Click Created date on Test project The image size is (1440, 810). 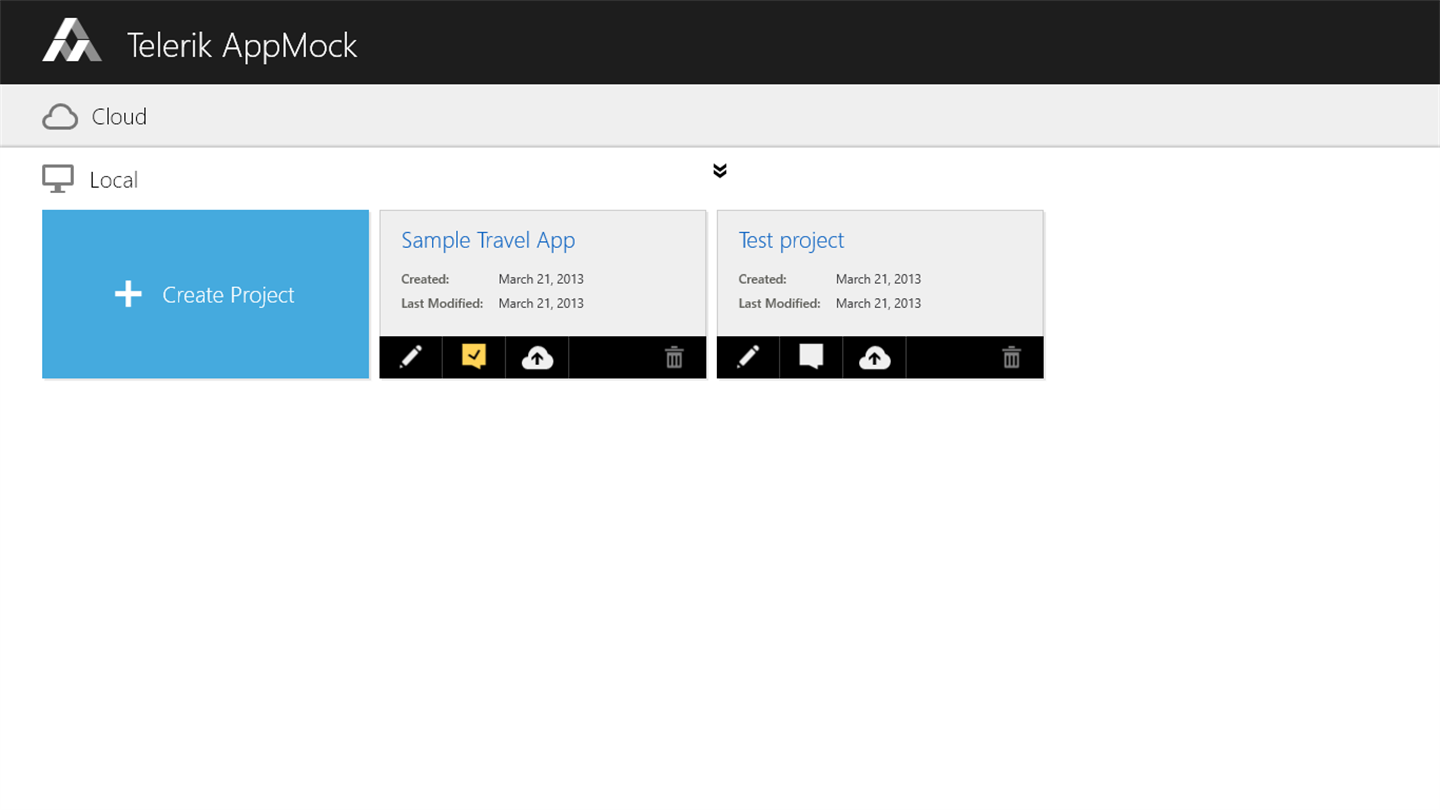click(x=878, y=279)
